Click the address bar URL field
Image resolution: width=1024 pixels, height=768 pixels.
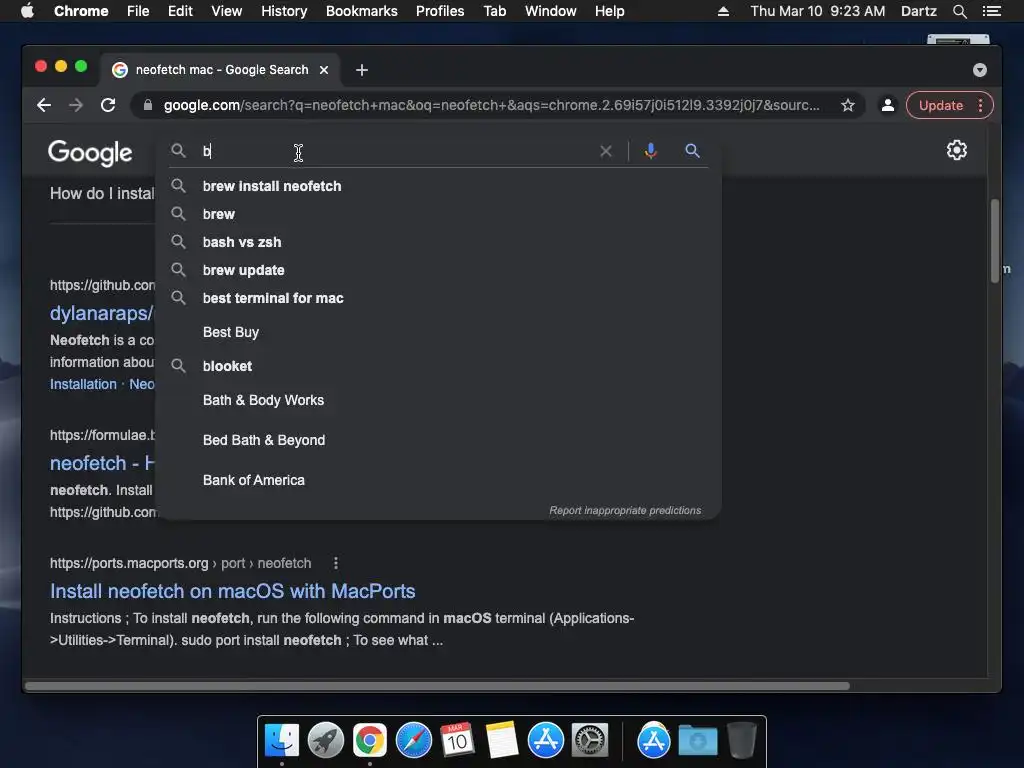[x=491, y=105]
